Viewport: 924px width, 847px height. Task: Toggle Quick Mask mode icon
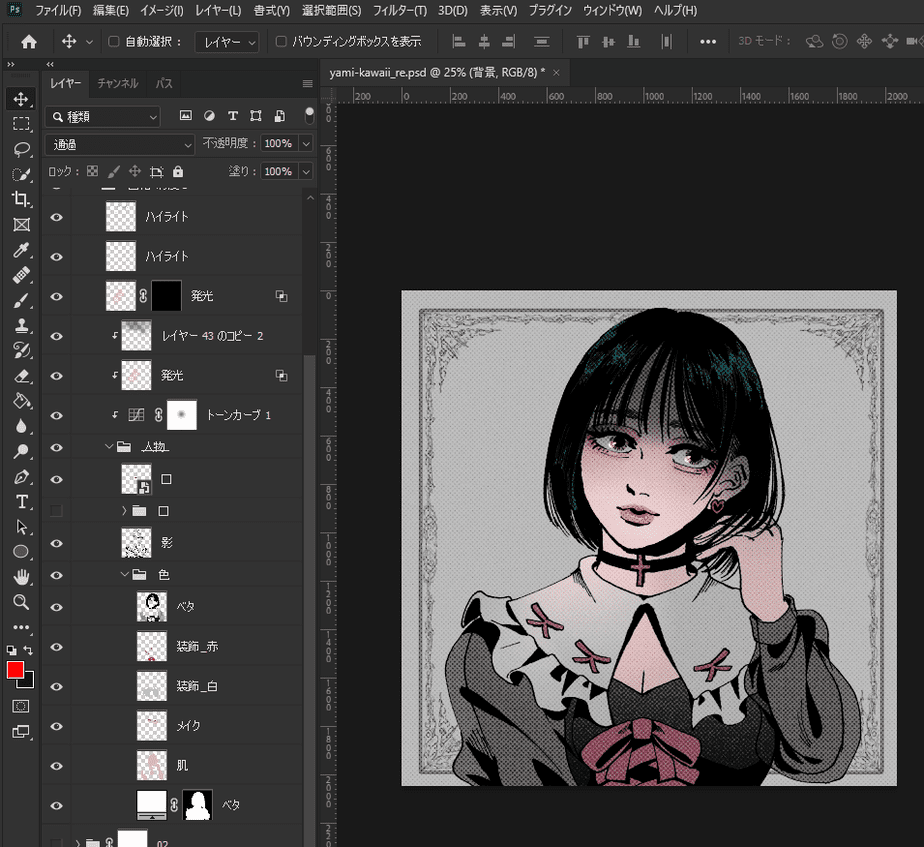click(x=21, y=706)
